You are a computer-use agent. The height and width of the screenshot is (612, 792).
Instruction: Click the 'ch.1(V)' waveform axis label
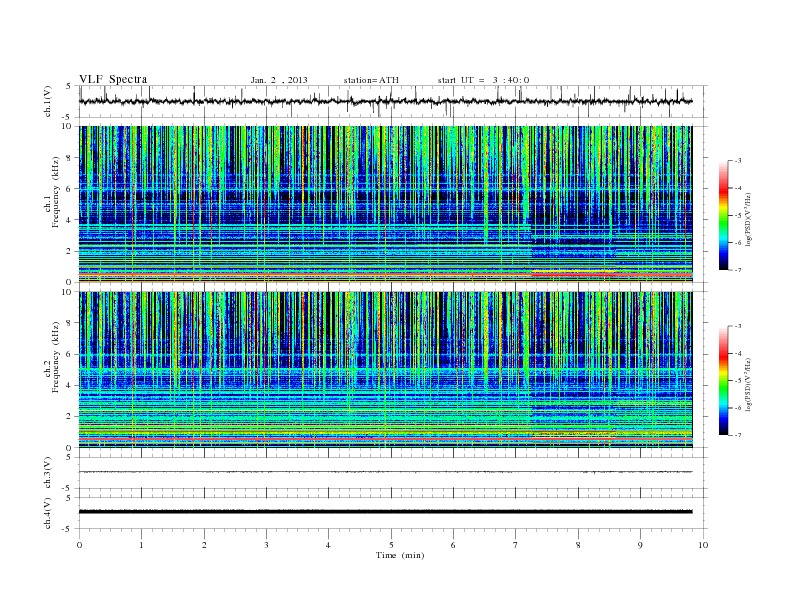coord(48,101)
